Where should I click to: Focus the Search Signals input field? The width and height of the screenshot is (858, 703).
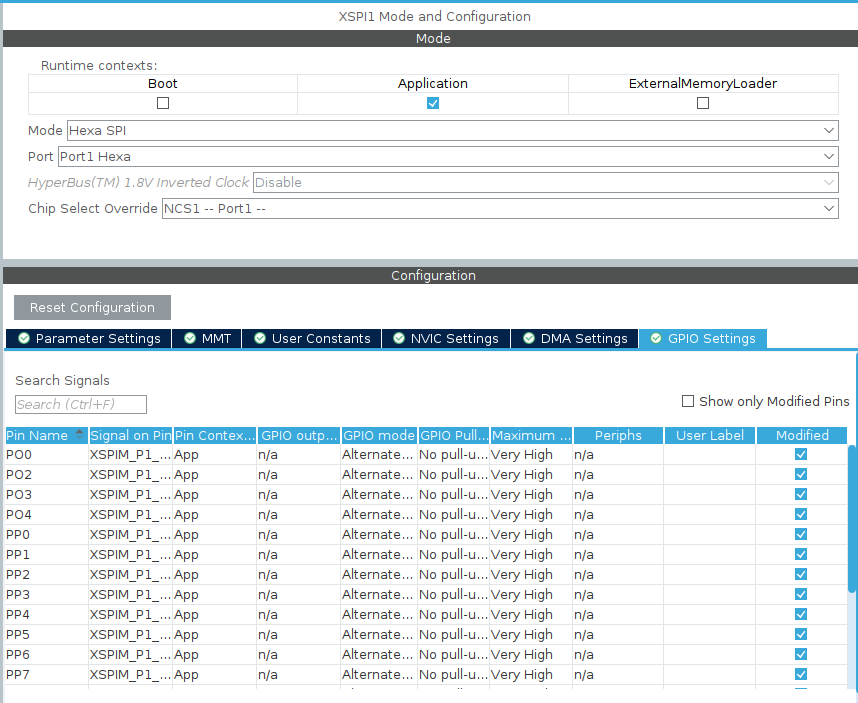[81, 404]
